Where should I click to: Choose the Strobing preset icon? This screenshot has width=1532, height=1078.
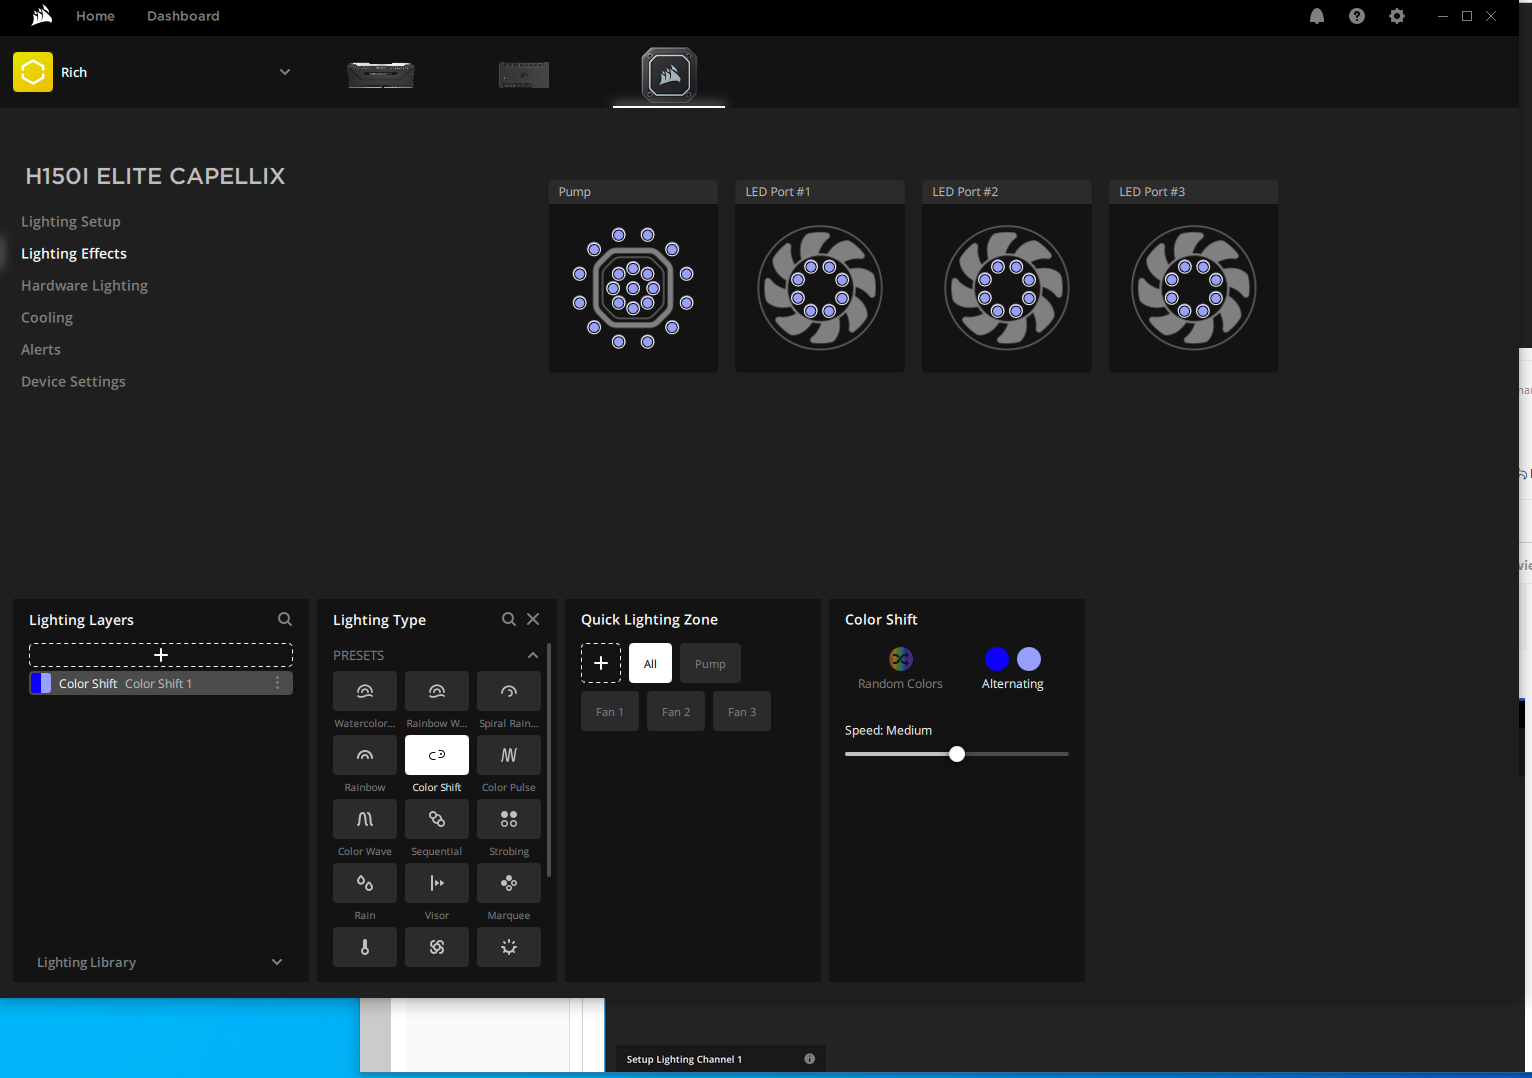pos(509,819)
